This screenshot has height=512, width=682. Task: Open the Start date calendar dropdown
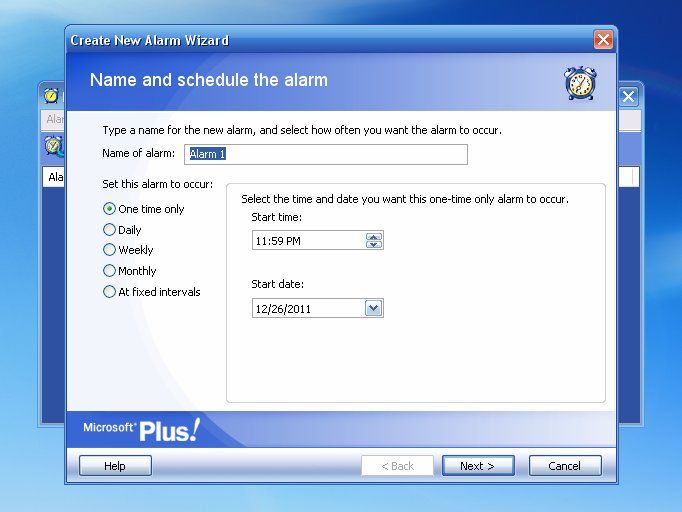[373, 308]
